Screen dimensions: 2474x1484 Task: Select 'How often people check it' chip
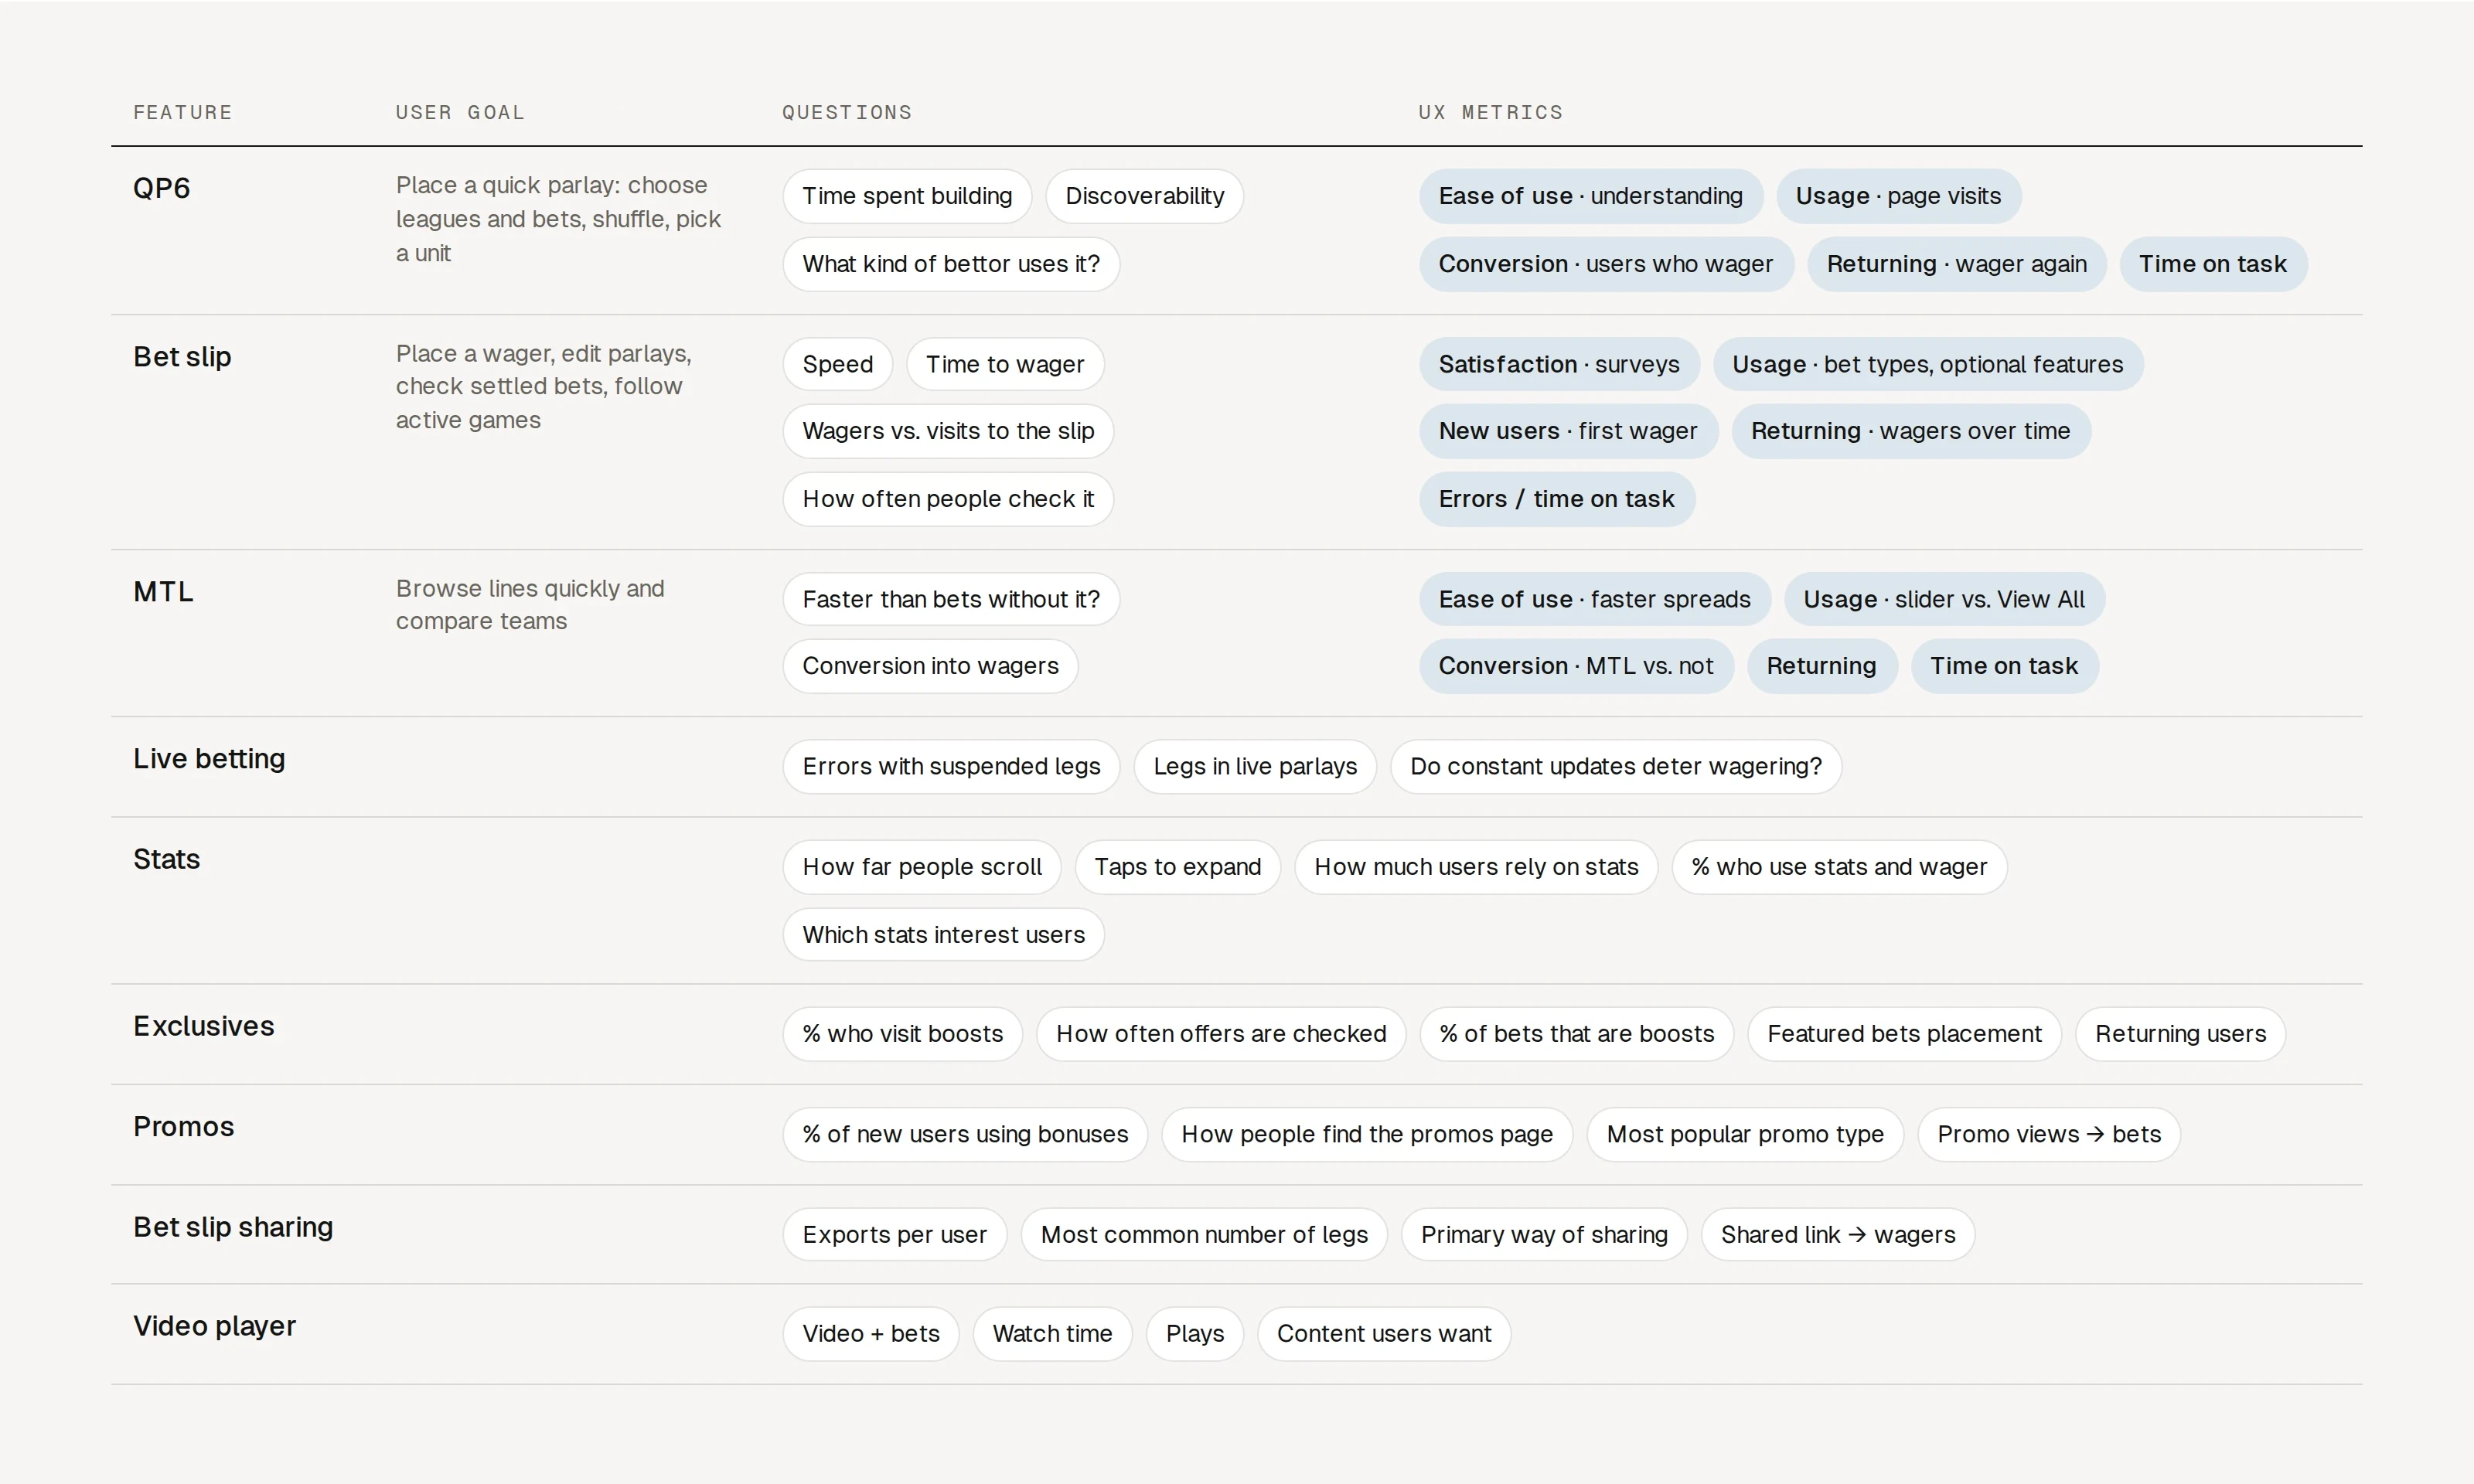click(x=947, y=499)
